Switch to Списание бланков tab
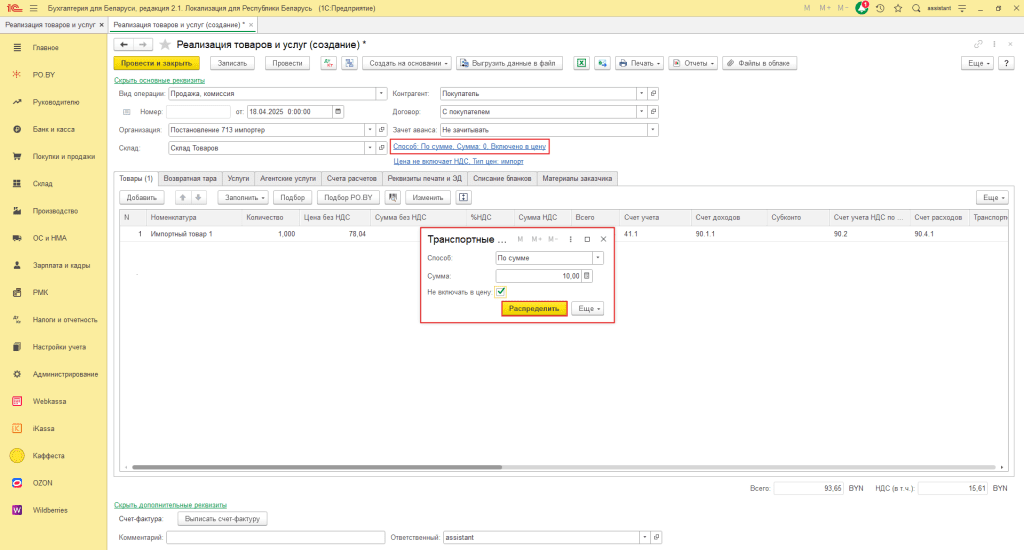This screenshot has width=1024, height=550. click(x=502, y=178)
